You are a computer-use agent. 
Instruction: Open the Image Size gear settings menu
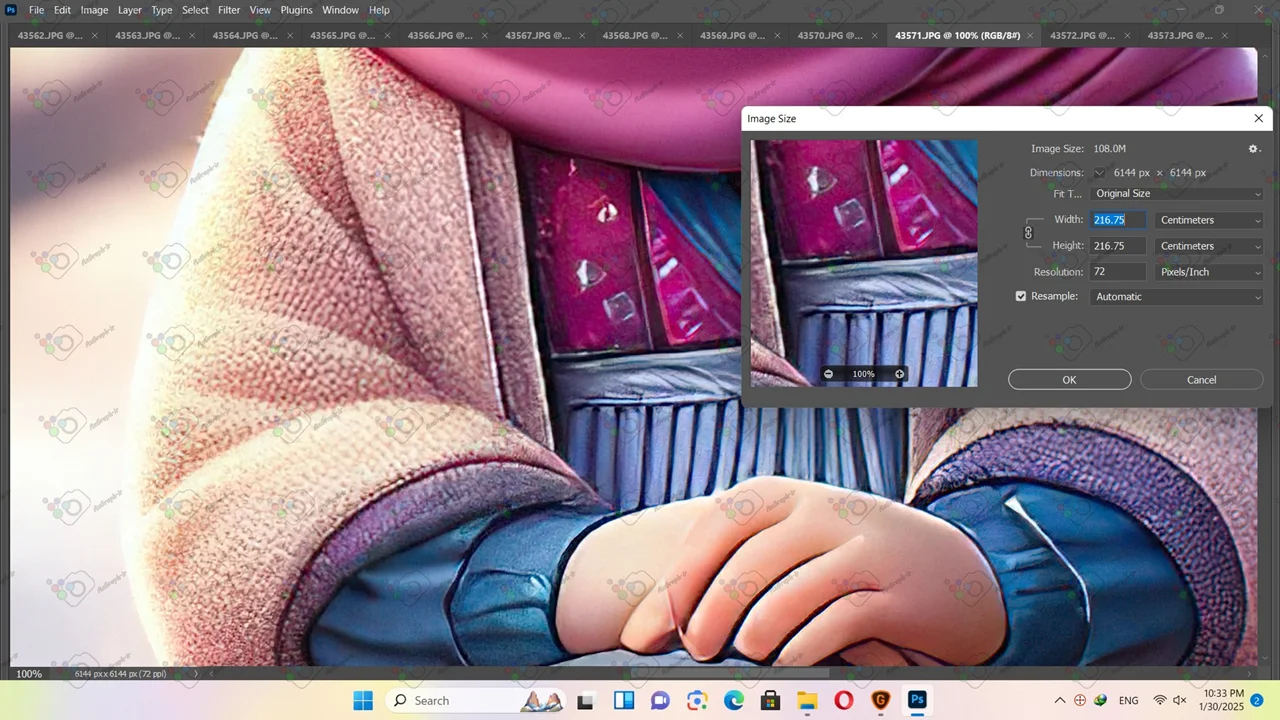click(x=1253, y=149)
